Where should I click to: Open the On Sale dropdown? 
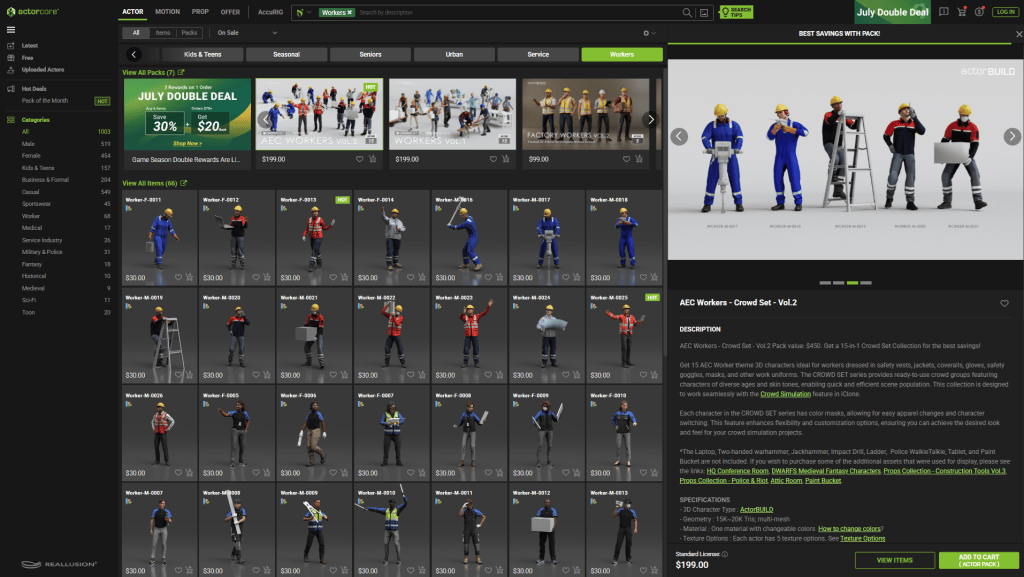[x=247, y=33]
